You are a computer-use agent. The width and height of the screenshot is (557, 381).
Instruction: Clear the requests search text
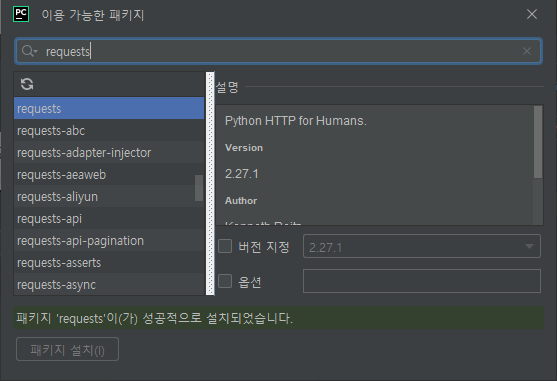coord(527,51)
